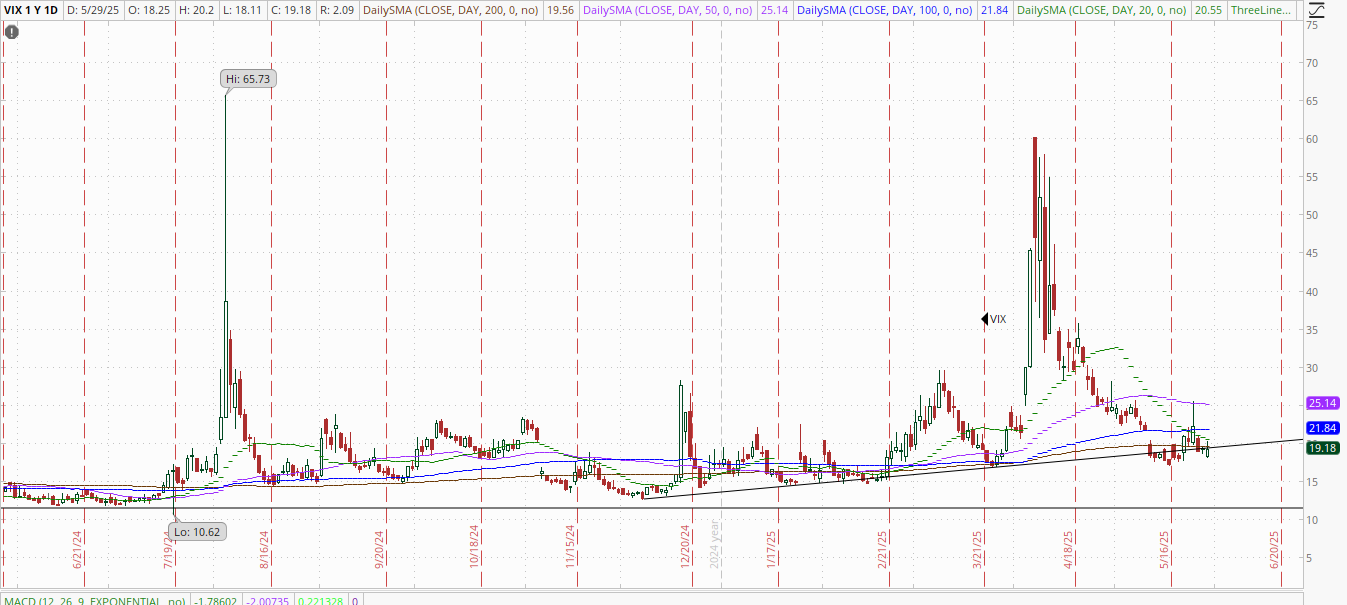Click the 4/18/25 expiration date marker
The image size is (1347, 605).
coord(1069,549)
